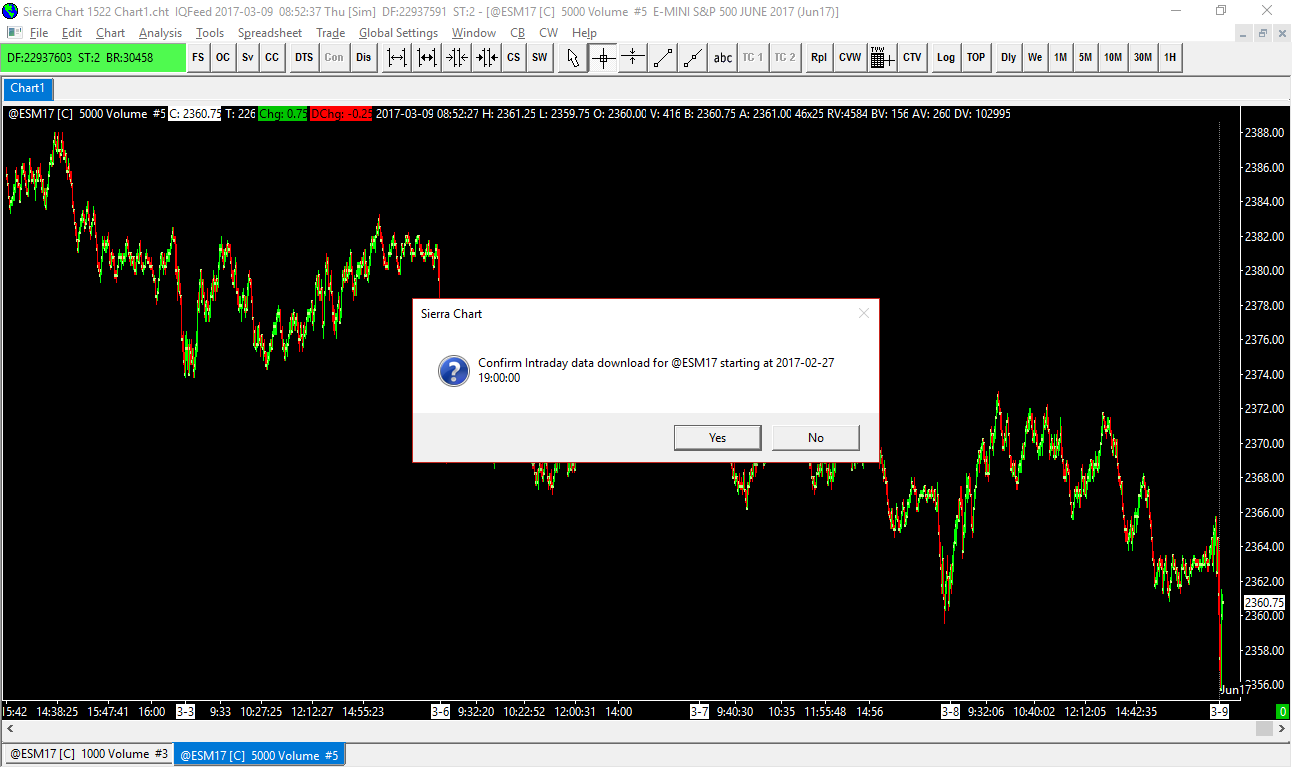This screenshot has height=768, width=1292.
Task: Select the abc text drawing tool
Action: pos(723,58)
